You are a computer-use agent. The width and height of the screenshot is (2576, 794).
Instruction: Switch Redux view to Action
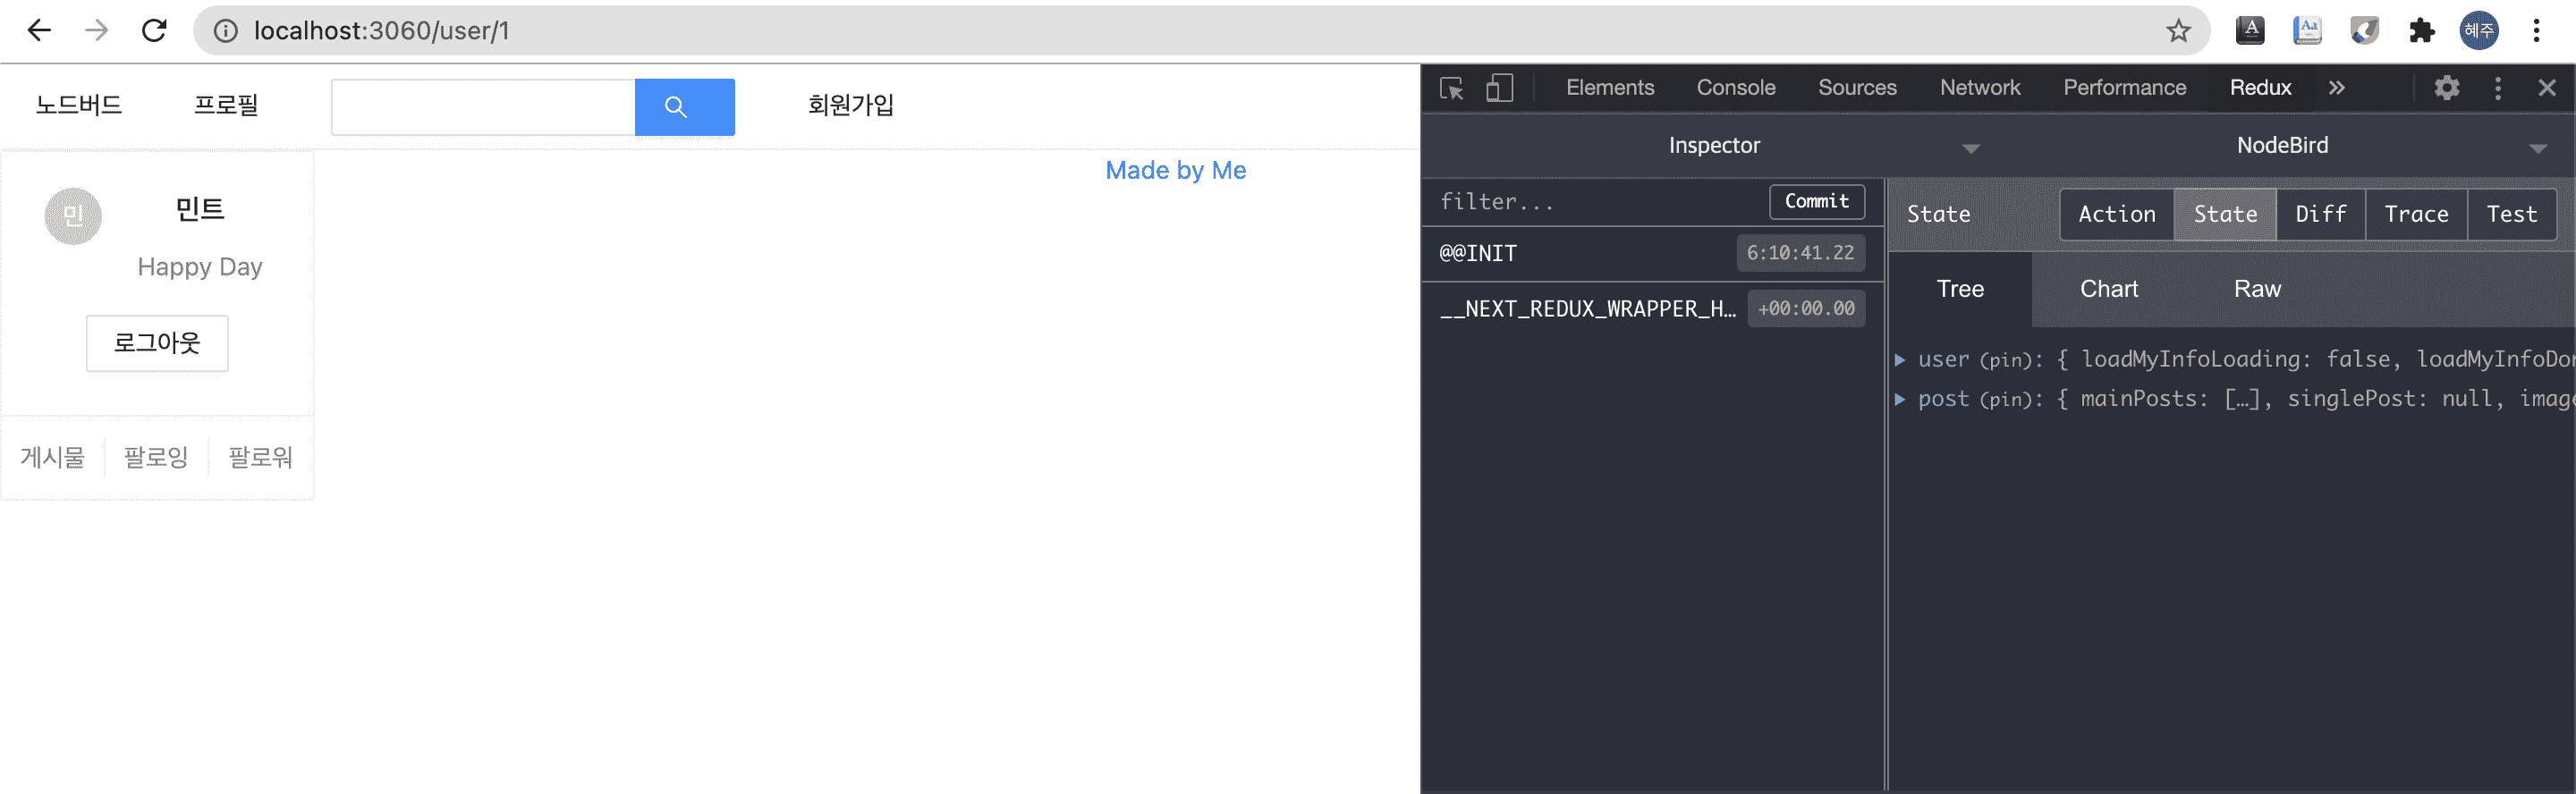pos(2117,215)
